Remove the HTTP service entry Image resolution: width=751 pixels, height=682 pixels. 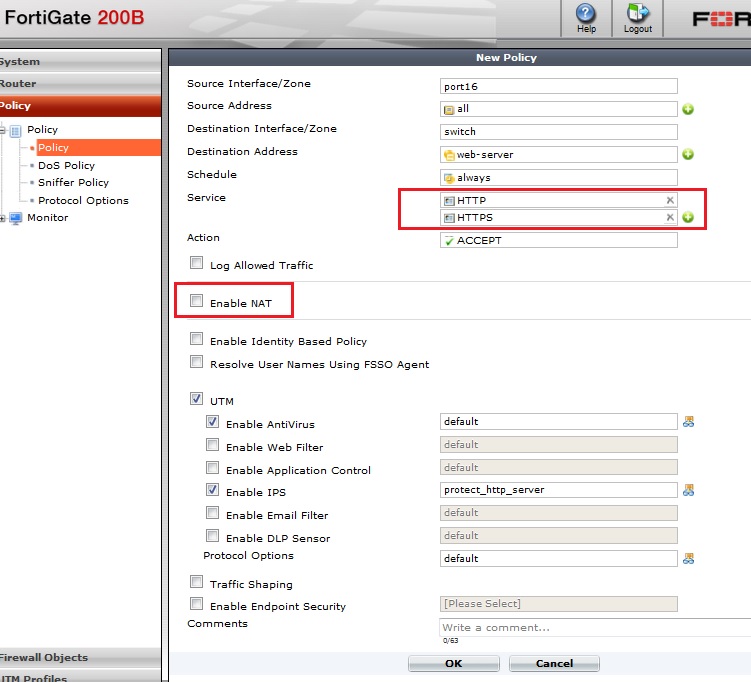coord(670,200)
